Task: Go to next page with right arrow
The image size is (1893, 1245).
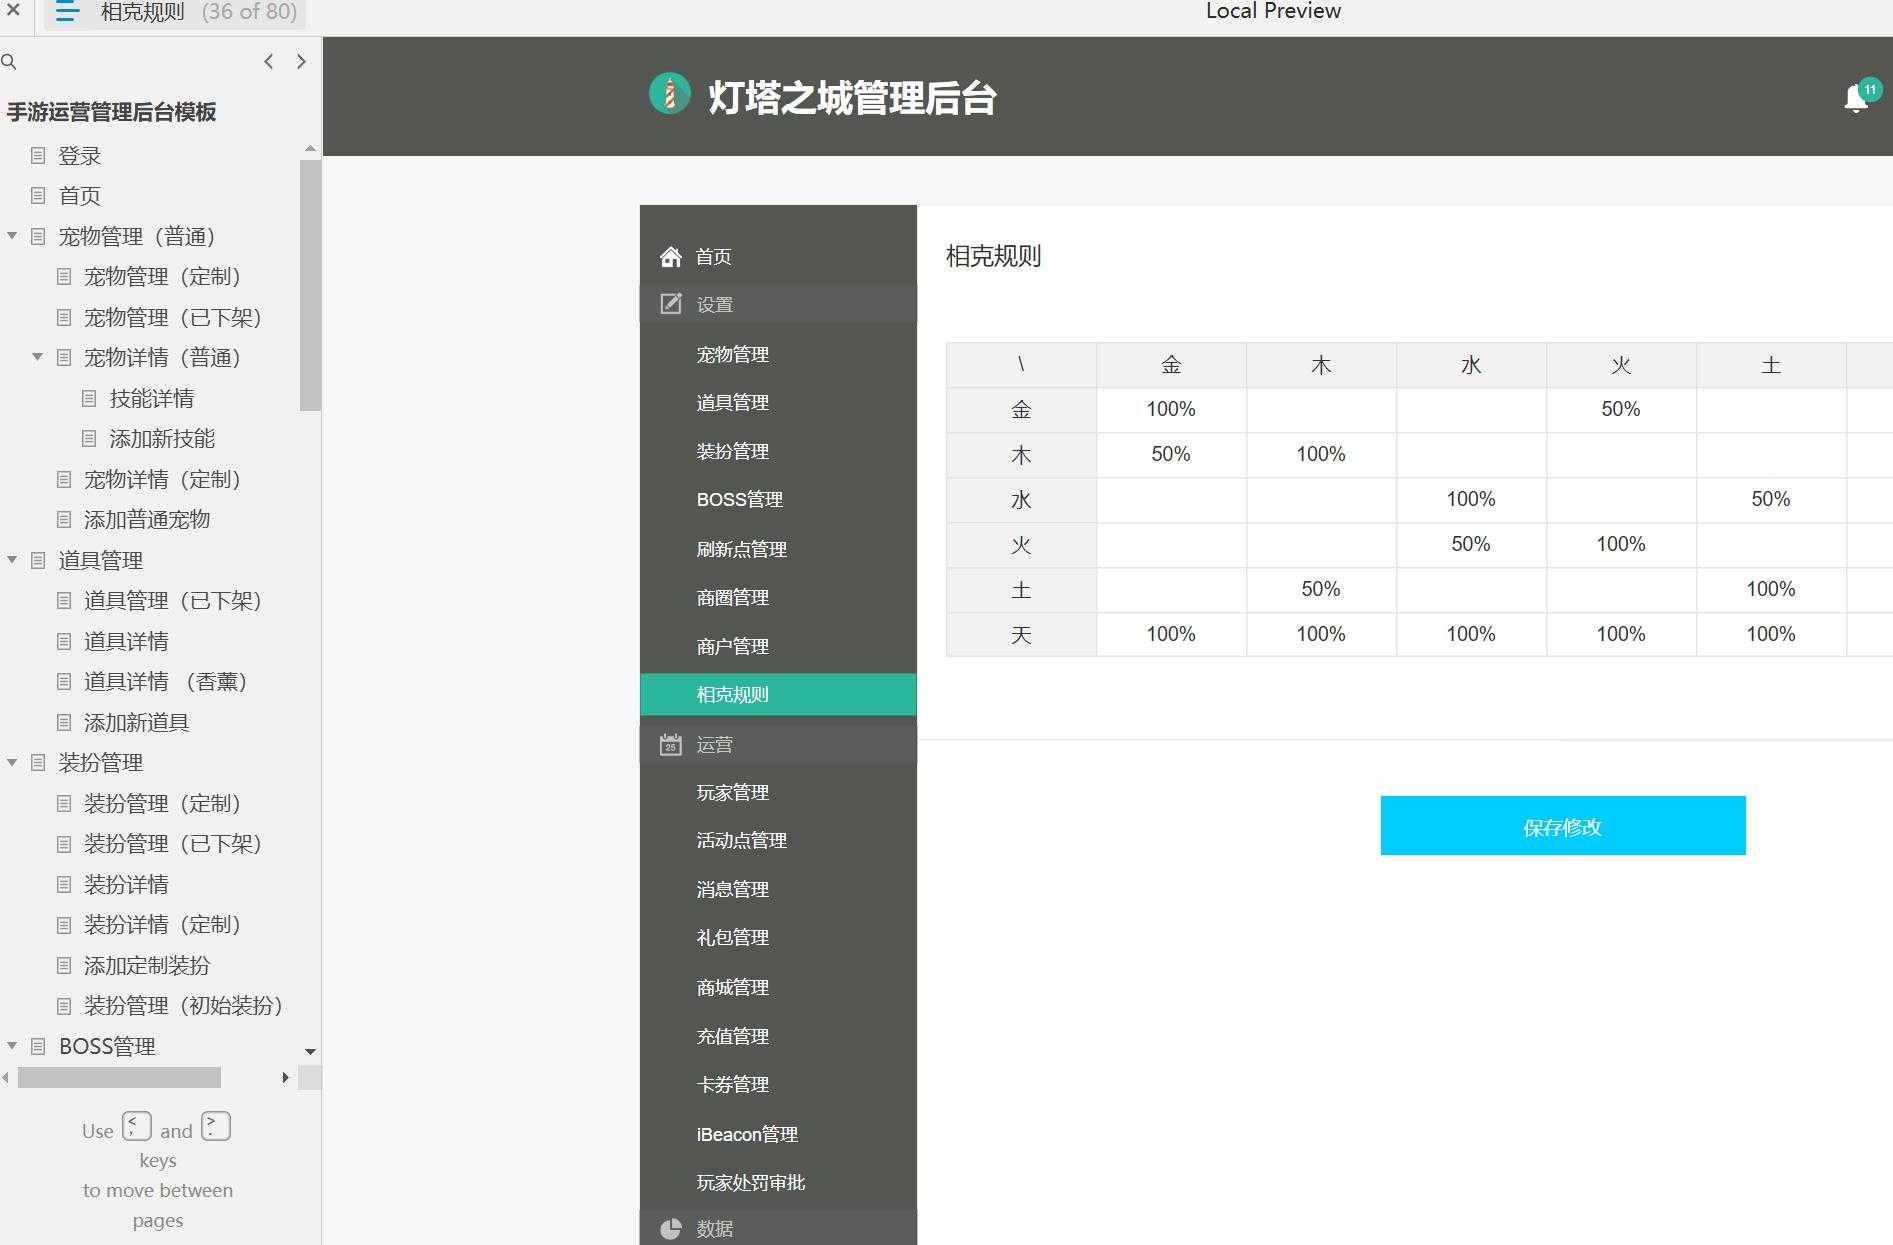Action: tap(302, 61)
